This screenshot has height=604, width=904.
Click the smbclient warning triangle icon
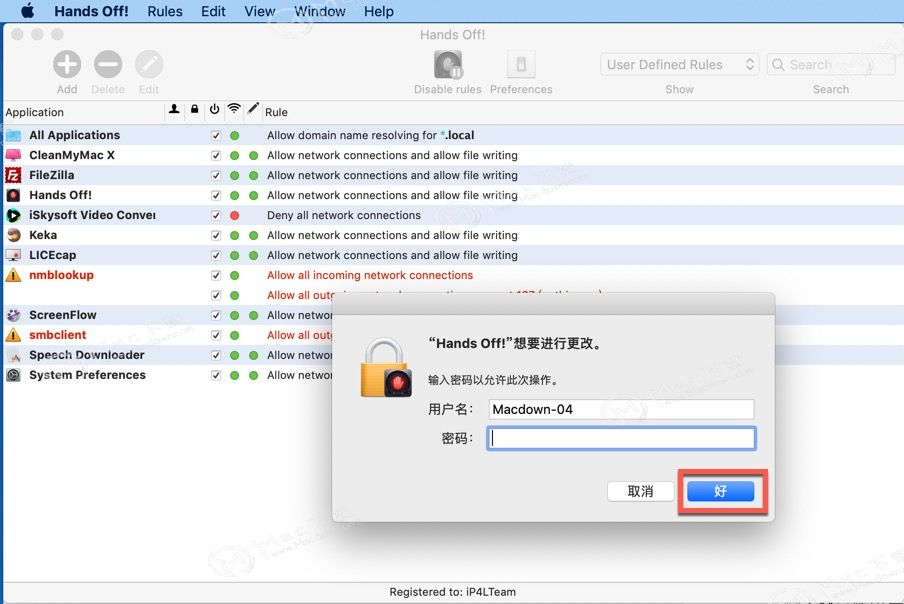[x=13, y=335]
